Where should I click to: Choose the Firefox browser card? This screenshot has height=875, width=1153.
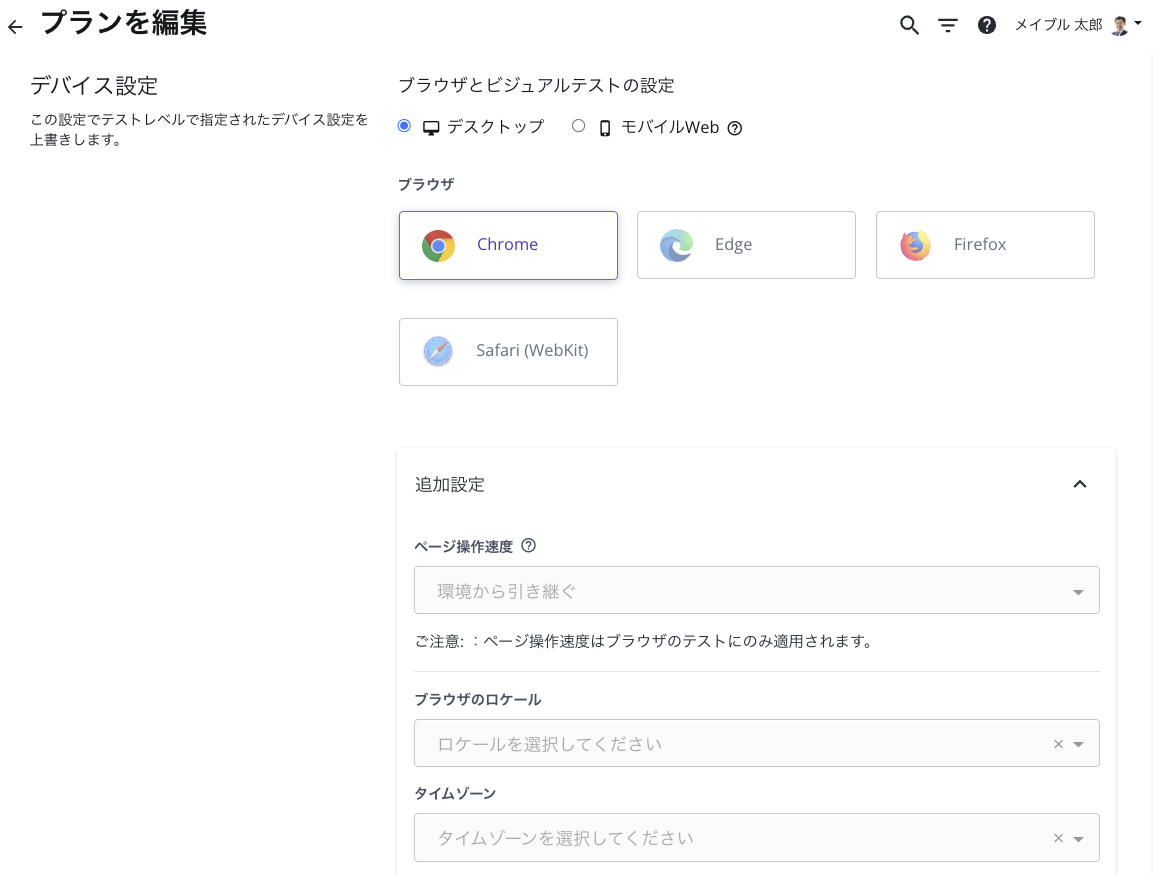tap(985, 245)
